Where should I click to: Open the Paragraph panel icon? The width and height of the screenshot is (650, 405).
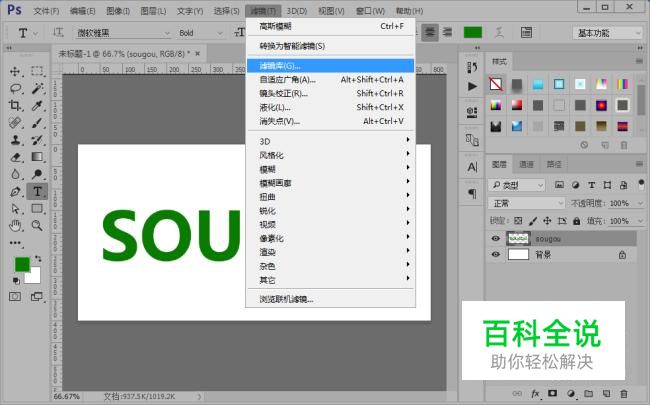tap(472, 193)
